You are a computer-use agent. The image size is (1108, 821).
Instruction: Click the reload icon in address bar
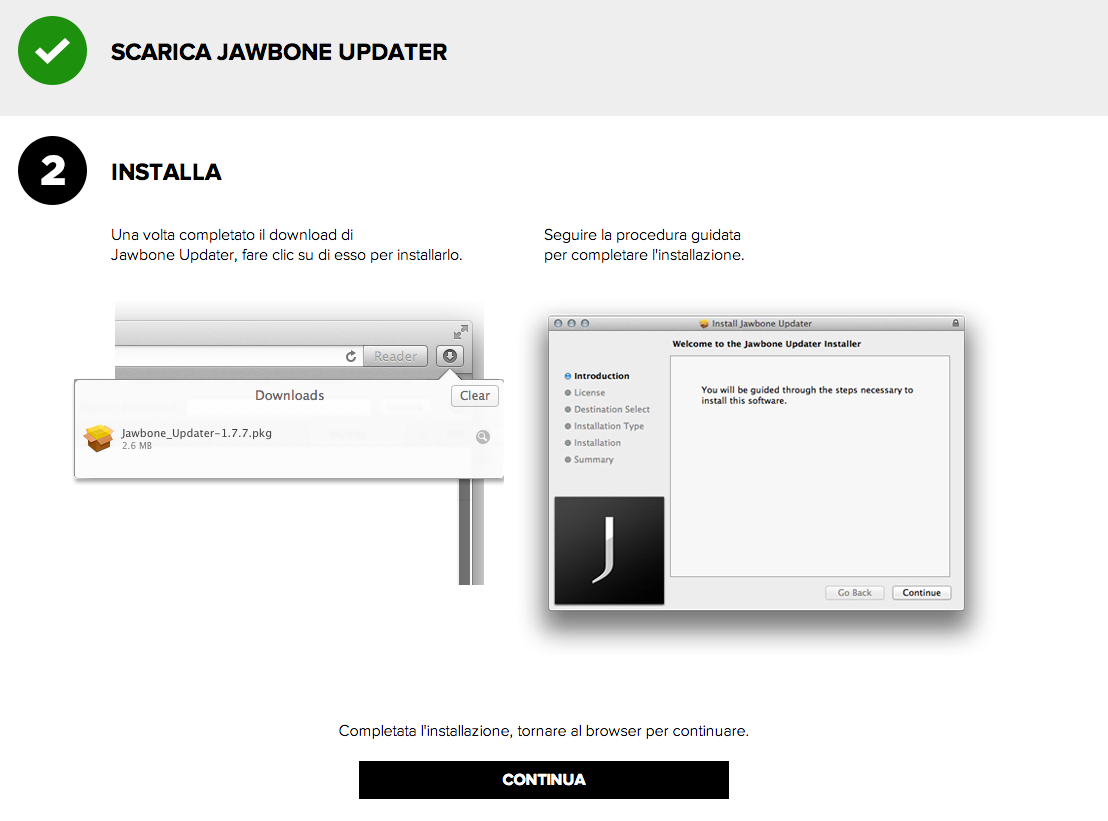pos(350,356)
